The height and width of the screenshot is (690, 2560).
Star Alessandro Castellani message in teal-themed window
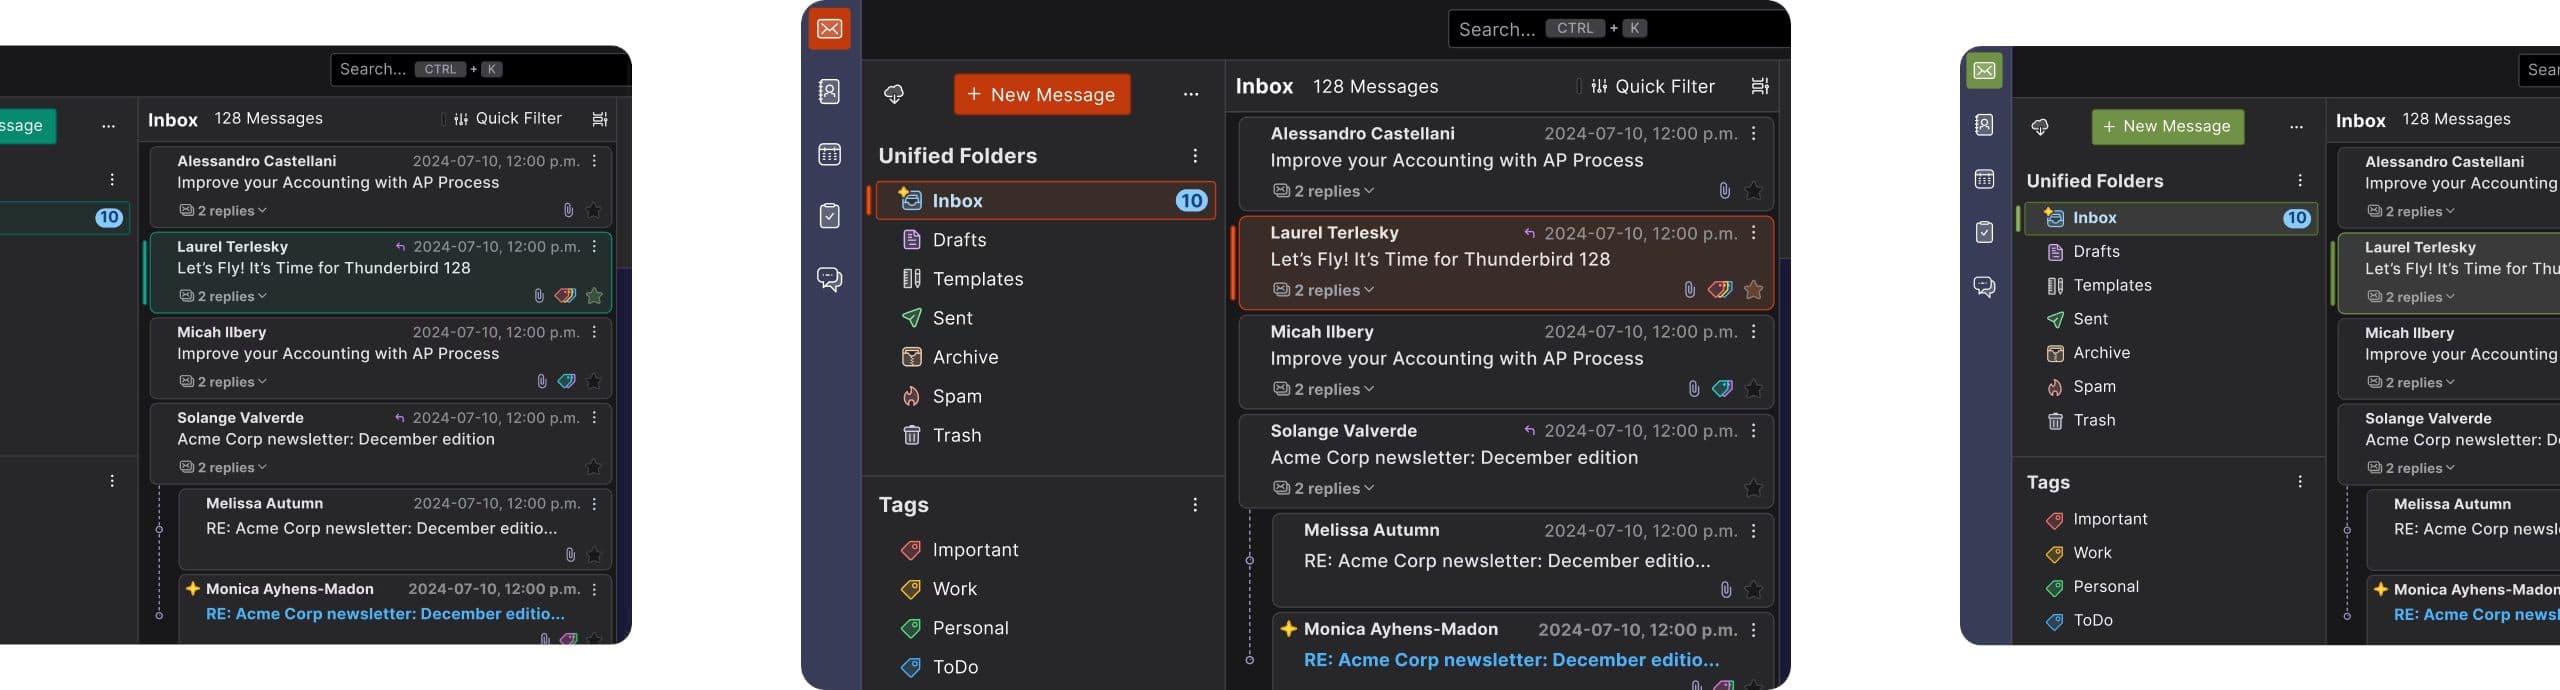pos(594,211)
